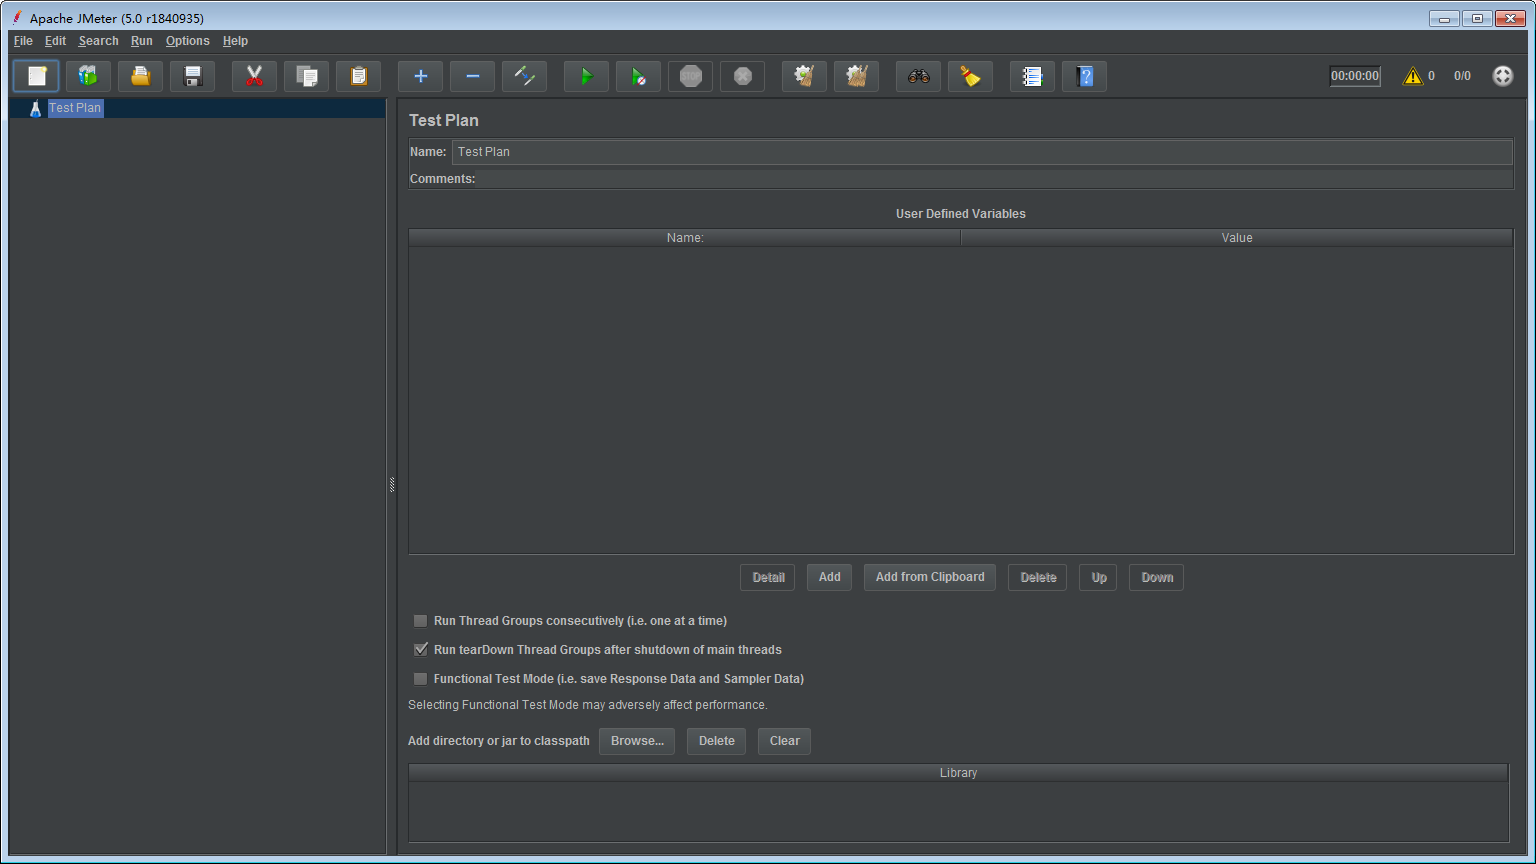Click the Reset Search brush icon
Viewport: 1536px width, 864px height.
tap(970, 76)
